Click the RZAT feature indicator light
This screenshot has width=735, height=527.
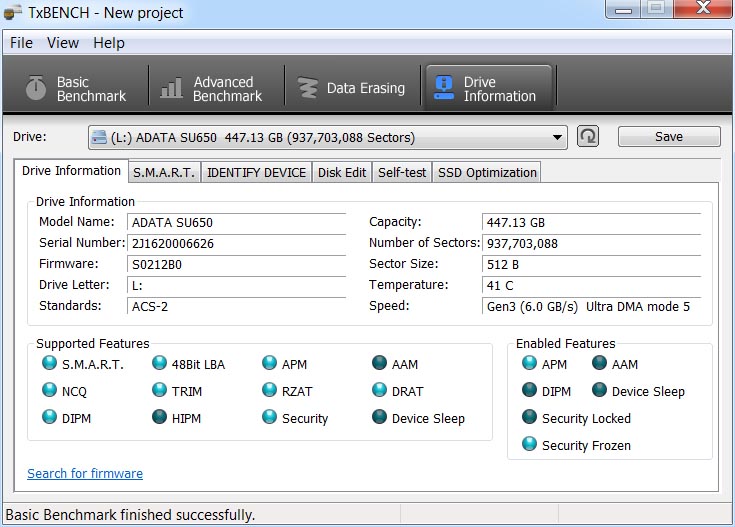tap(270, 390)
